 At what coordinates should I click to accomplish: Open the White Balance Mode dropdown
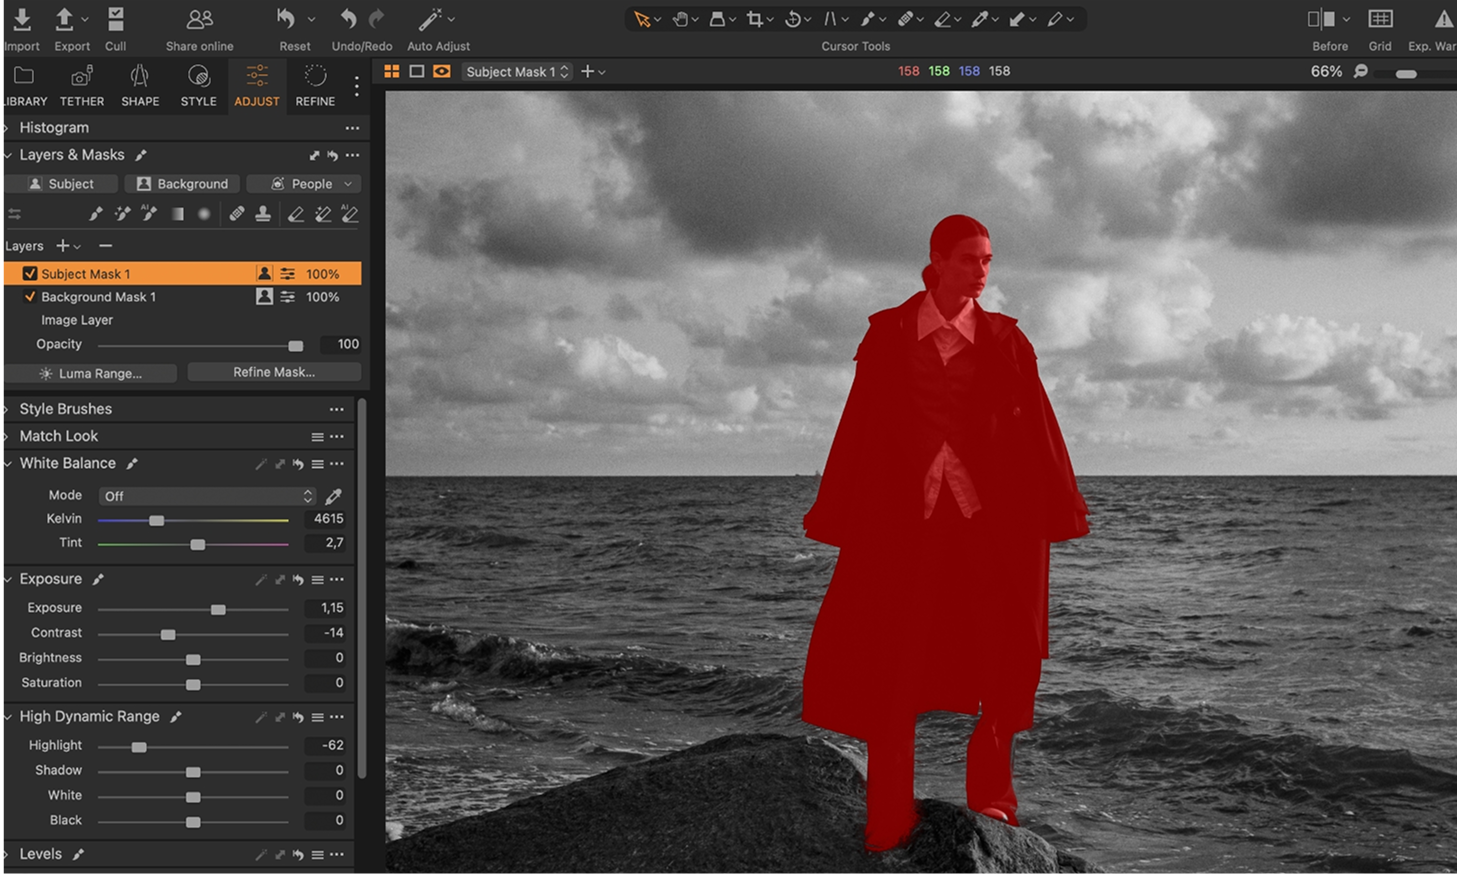click(207, 496)
